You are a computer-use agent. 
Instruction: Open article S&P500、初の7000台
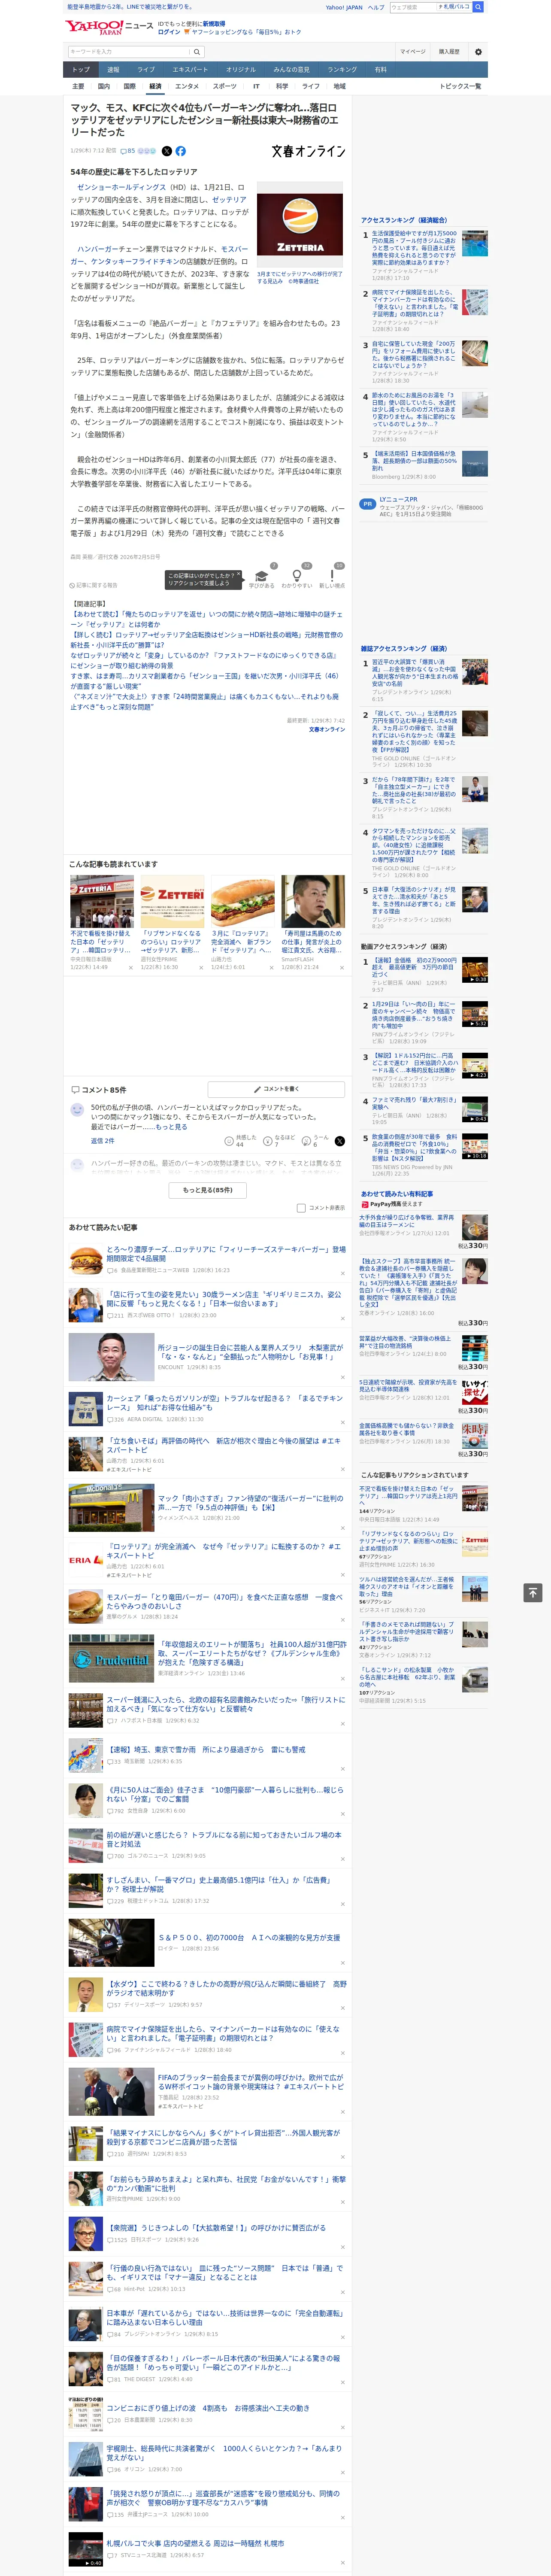pyautogui.click(x=248, y=1937)
